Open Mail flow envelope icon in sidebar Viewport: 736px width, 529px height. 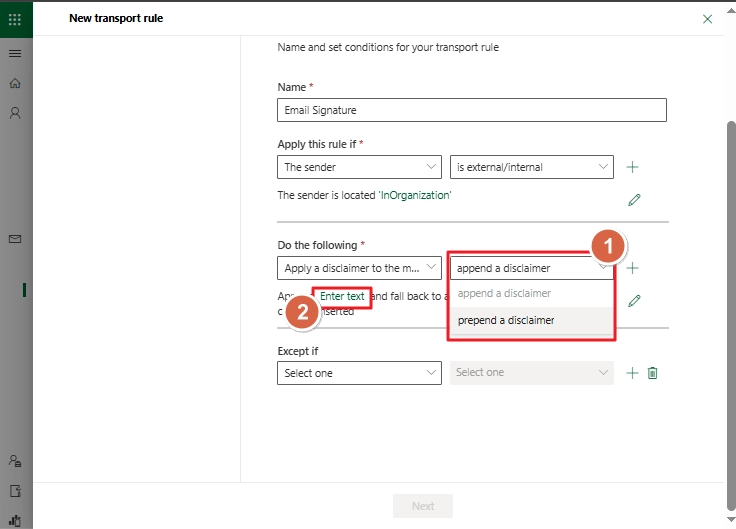point(15,239)
